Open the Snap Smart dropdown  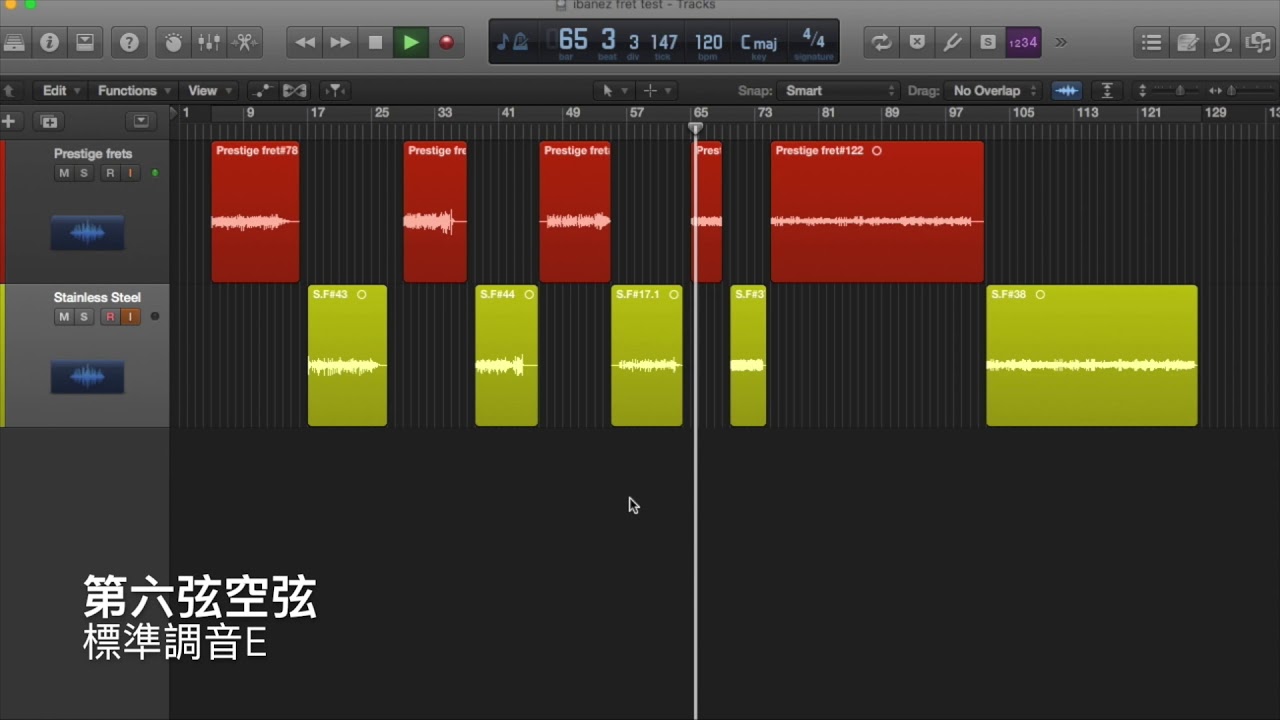839,90
